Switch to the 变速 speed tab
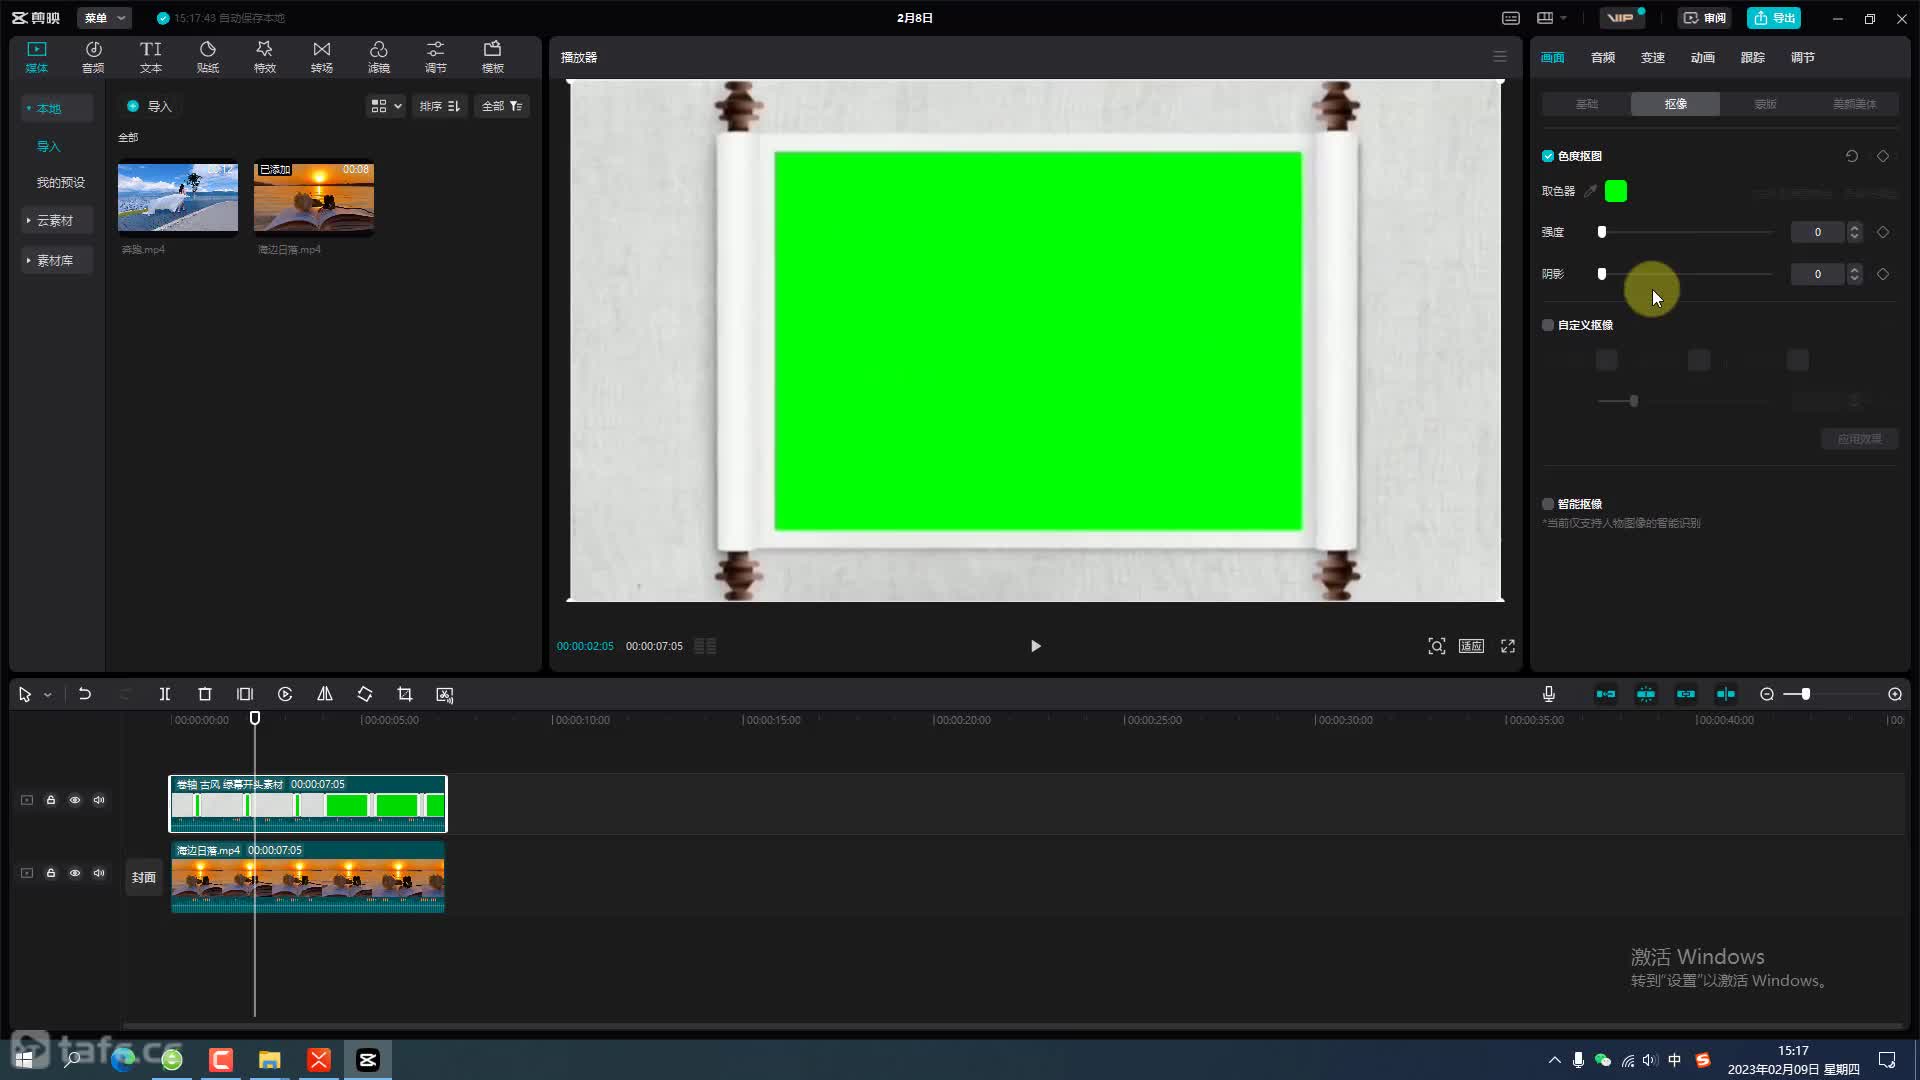Screen dimensions: 1920x1080 tap(1653, 58)
